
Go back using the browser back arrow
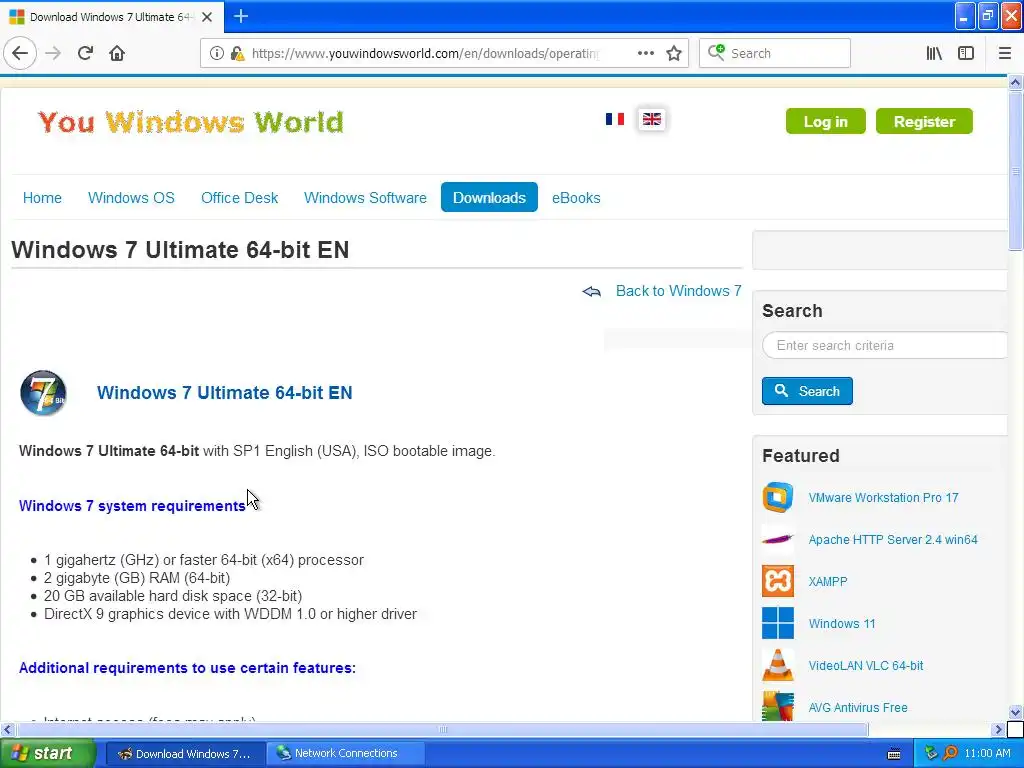click(x=20, y=53)
